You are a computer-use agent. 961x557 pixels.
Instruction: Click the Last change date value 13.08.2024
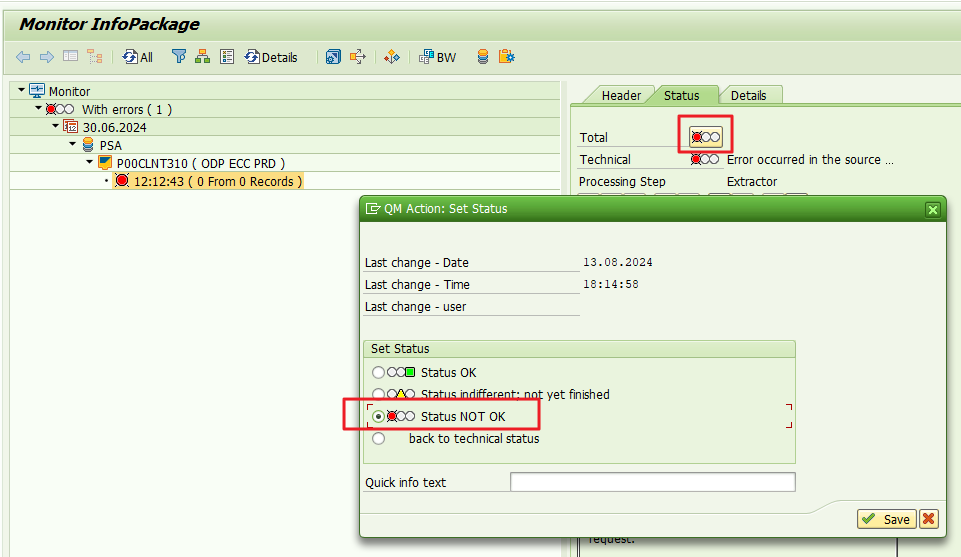pos(617,262)
